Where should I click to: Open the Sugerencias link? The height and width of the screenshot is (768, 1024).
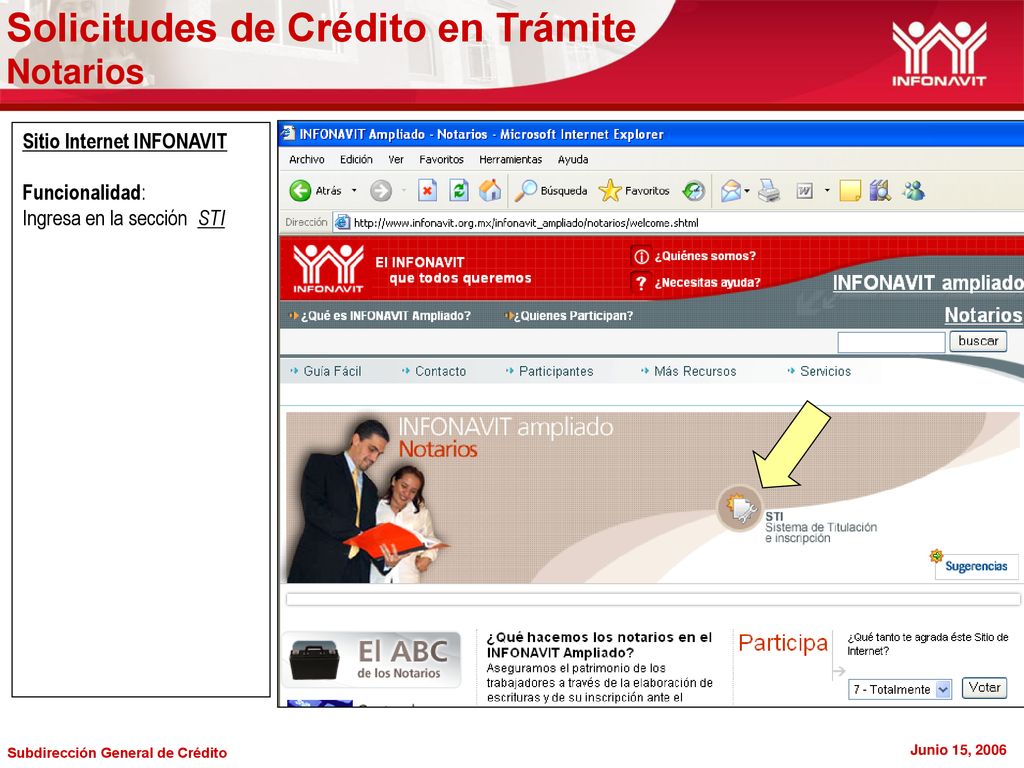point(976,566)
